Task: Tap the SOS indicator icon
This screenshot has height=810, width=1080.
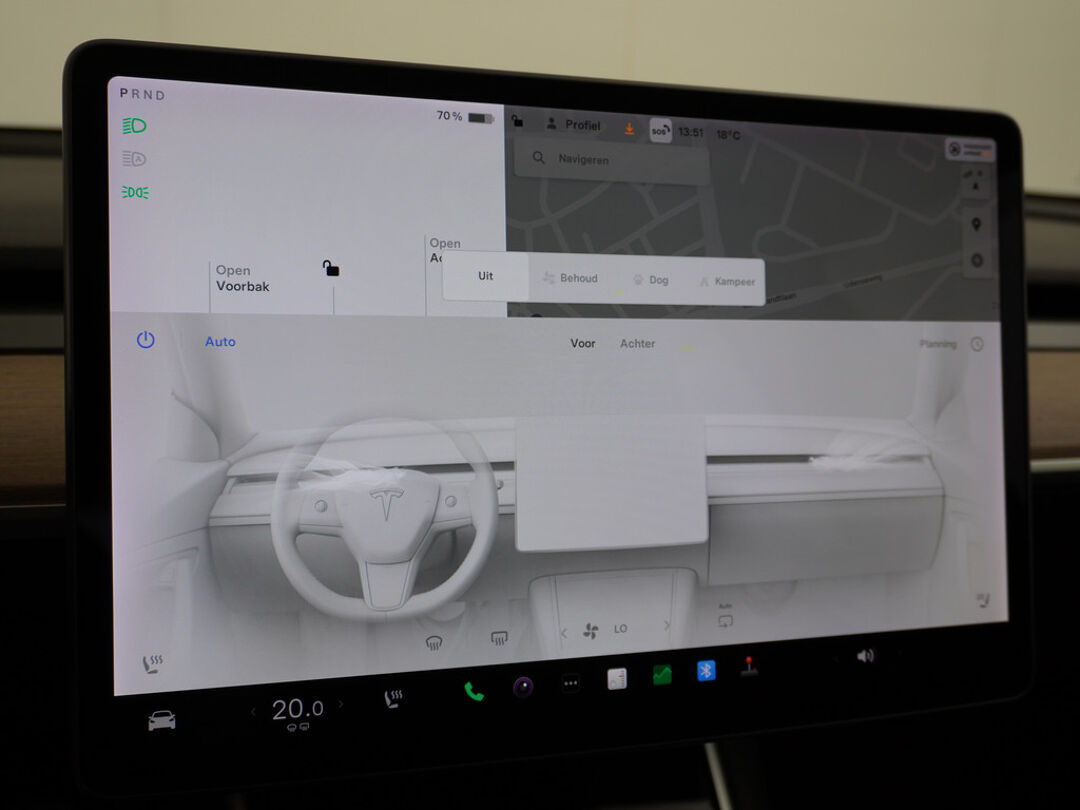Action: tap(661, 130)
